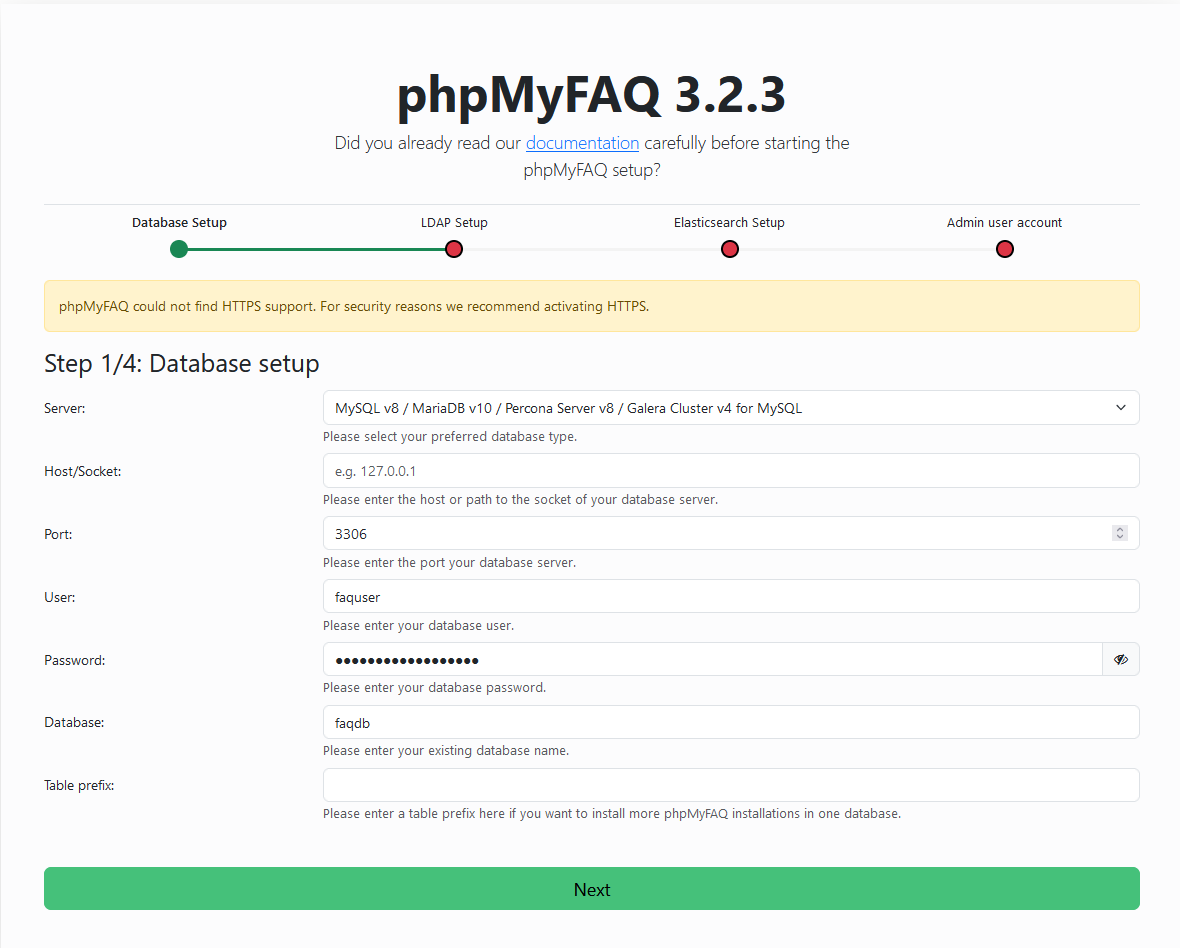Select the Database field with faqdb
This screenshot has width=1180, height=948.
click(731, 722)
